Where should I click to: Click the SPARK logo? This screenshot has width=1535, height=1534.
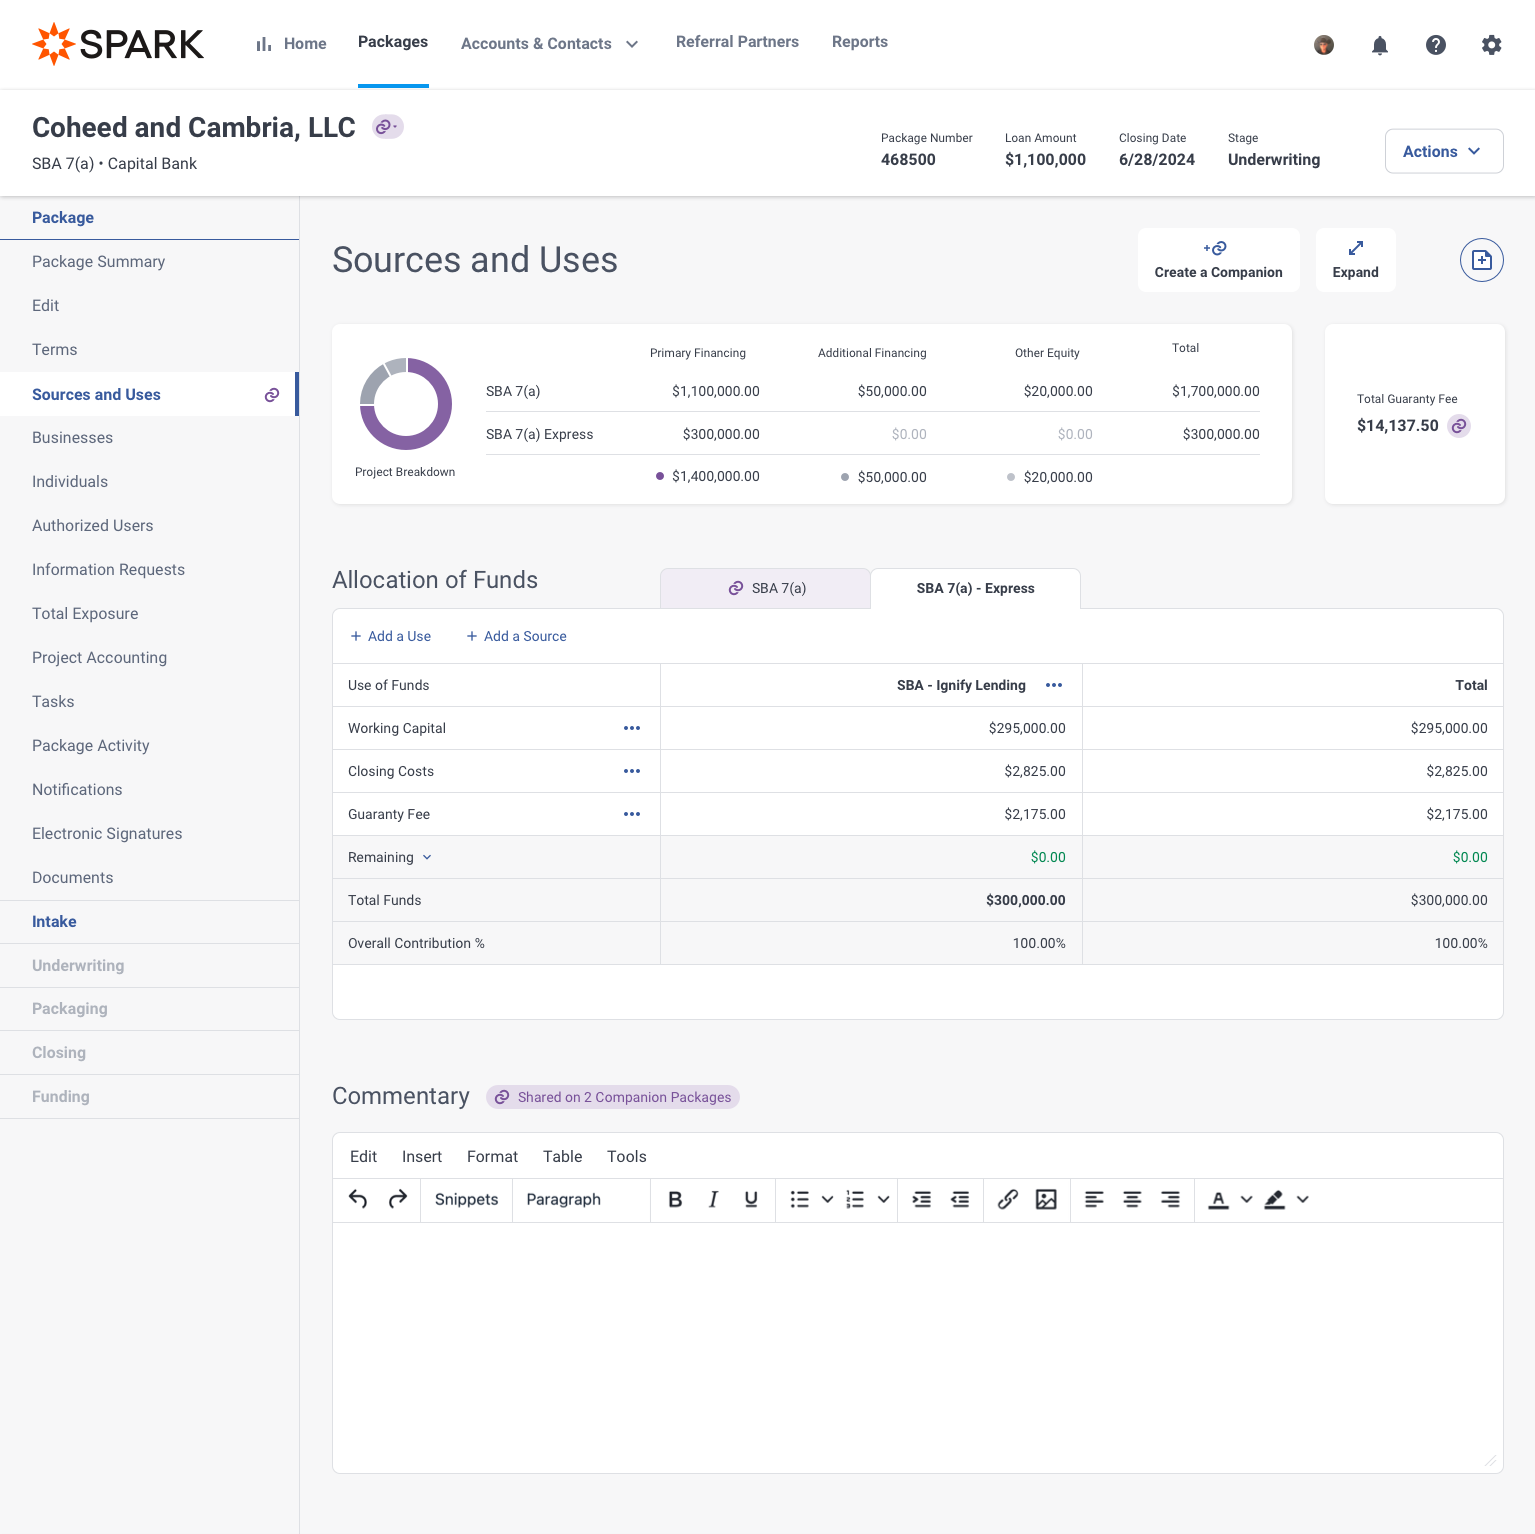[118, 44]
